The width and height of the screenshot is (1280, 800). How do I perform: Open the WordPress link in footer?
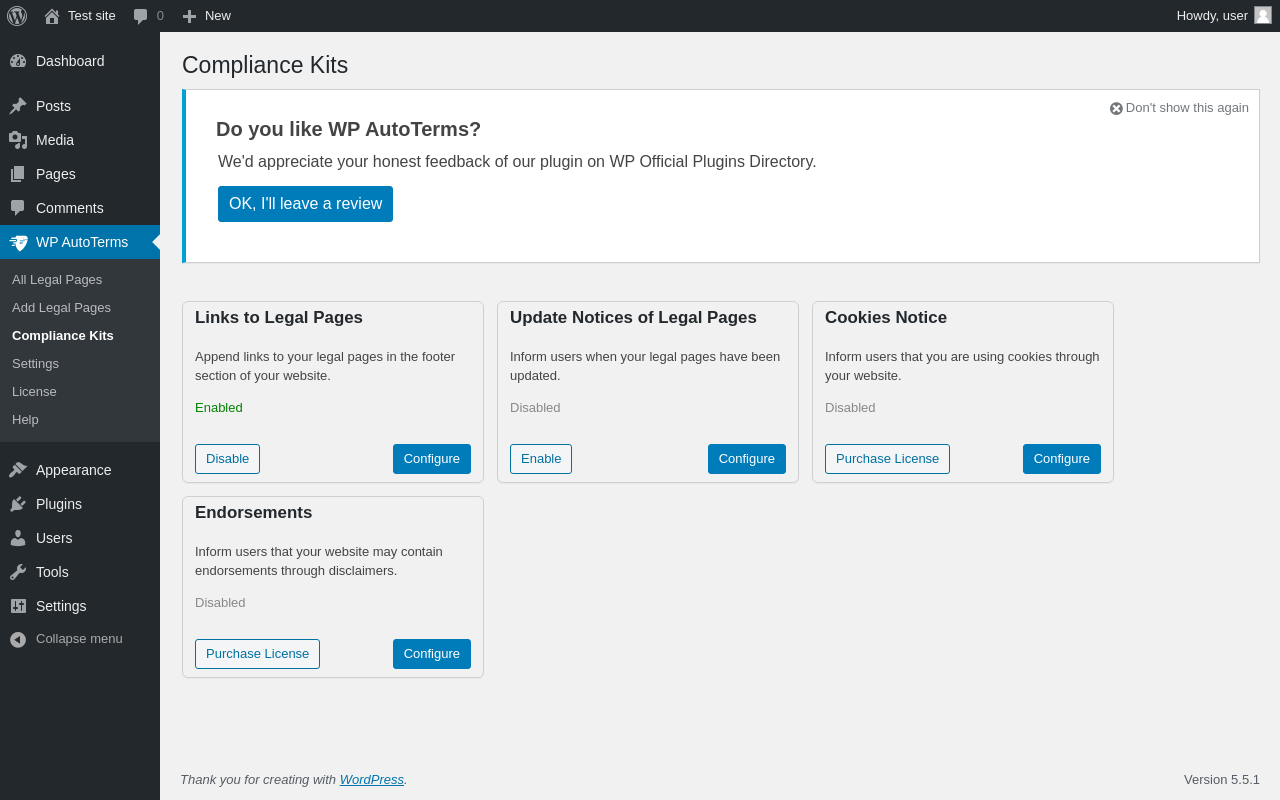[371, 779]
